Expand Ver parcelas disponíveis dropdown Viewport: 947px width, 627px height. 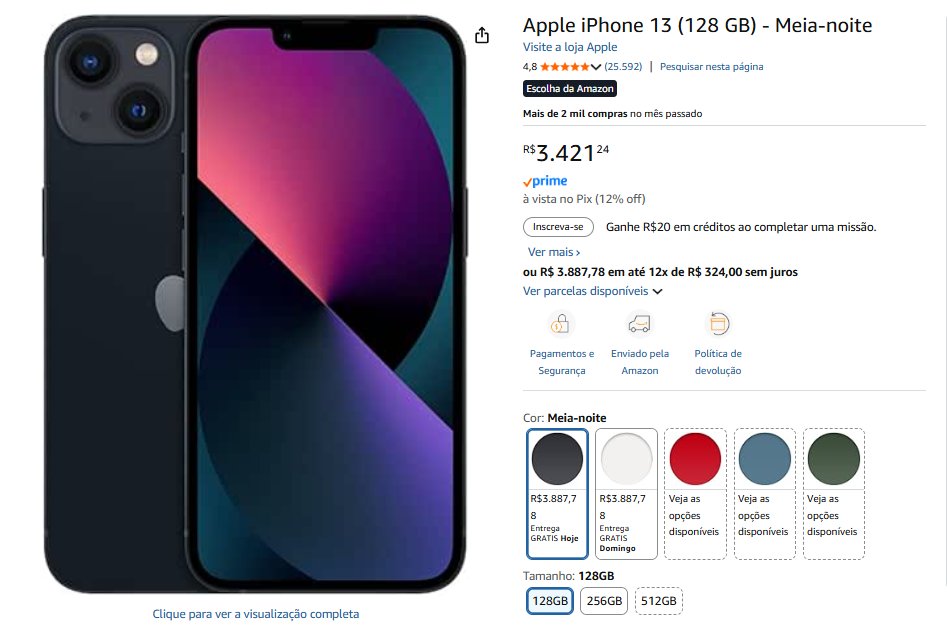pos(592,291)
